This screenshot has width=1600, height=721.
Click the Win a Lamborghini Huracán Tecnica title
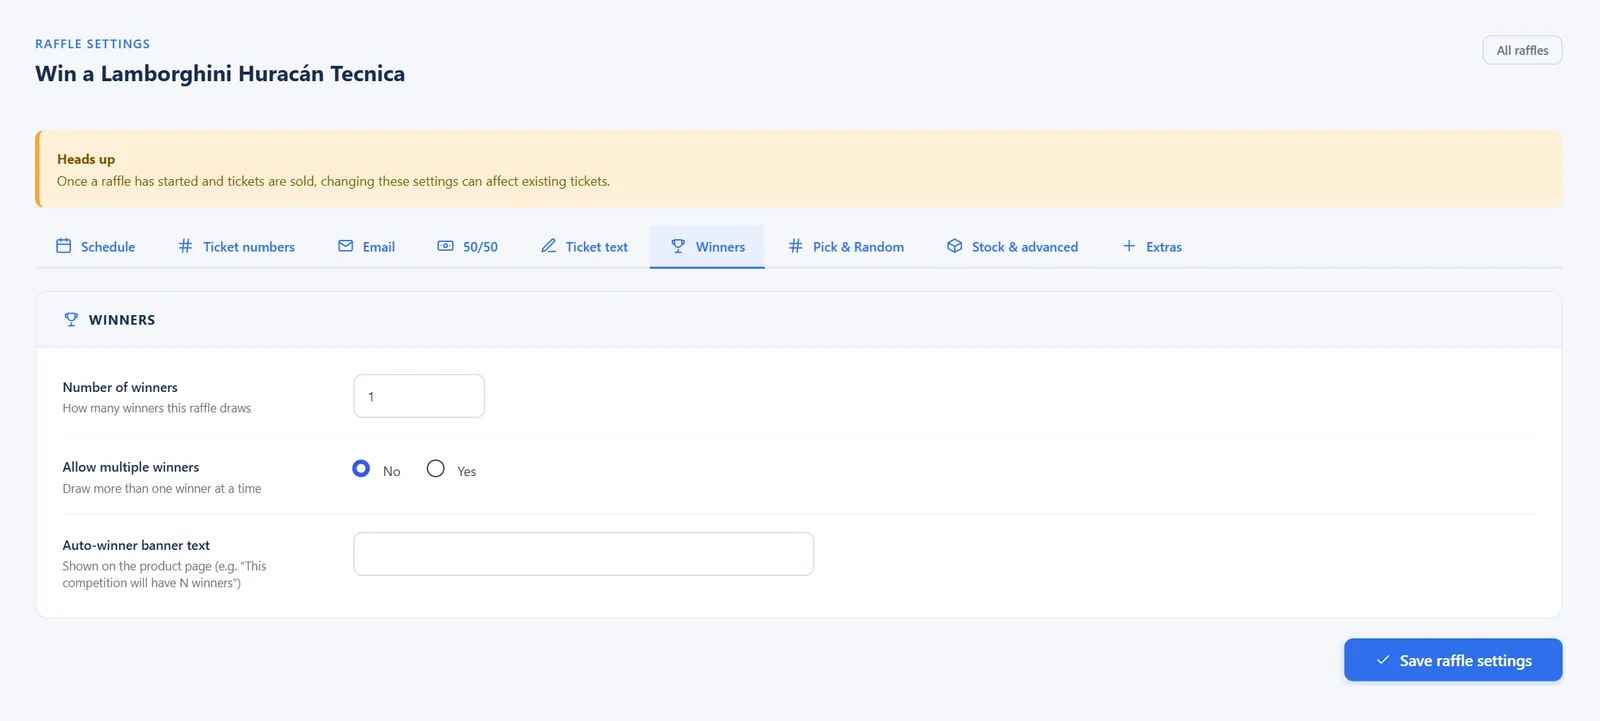pyautogui.click(x=220, y=74)
